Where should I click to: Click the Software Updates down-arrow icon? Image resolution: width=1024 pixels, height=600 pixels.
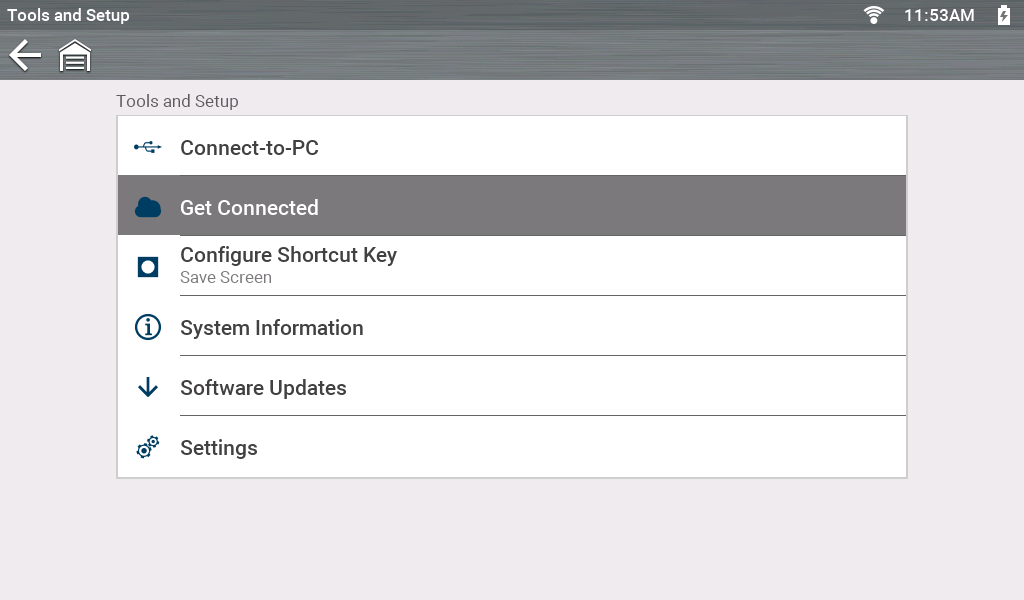point(148,387)
